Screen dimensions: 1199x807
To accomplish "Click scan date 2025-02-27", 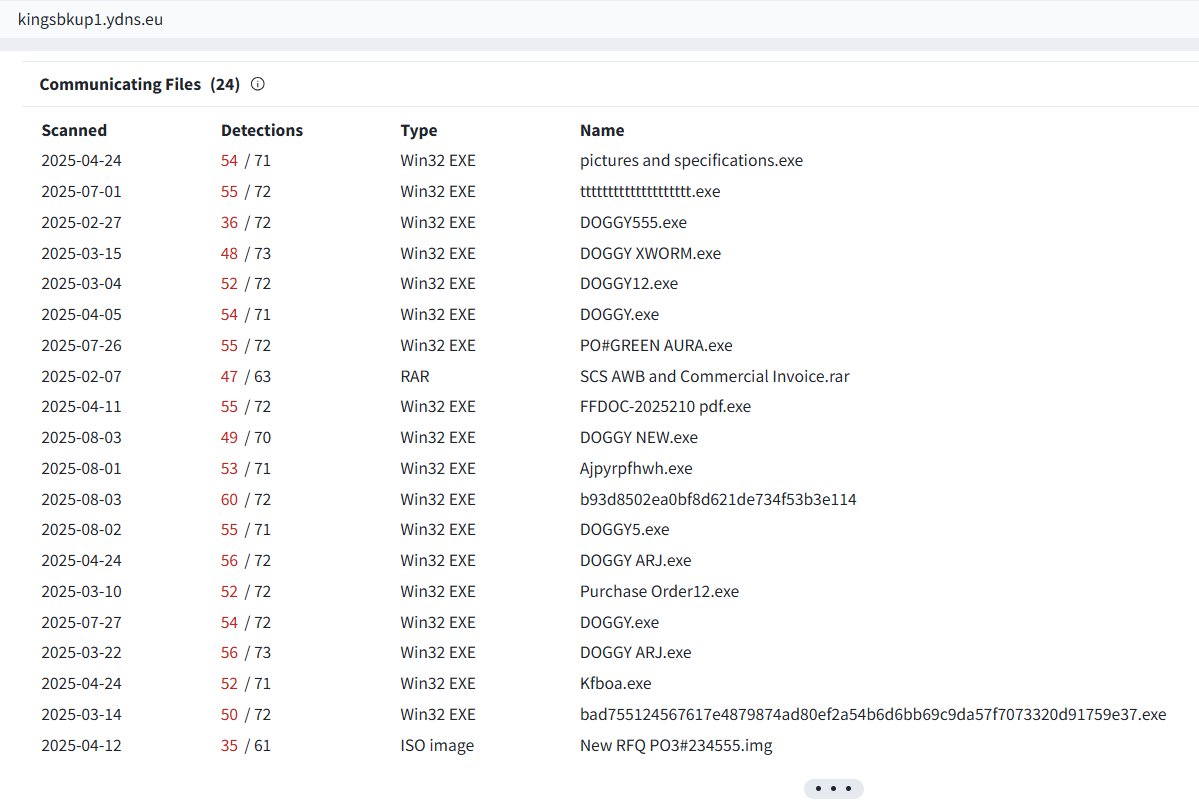I will click(x=81, y=223).
